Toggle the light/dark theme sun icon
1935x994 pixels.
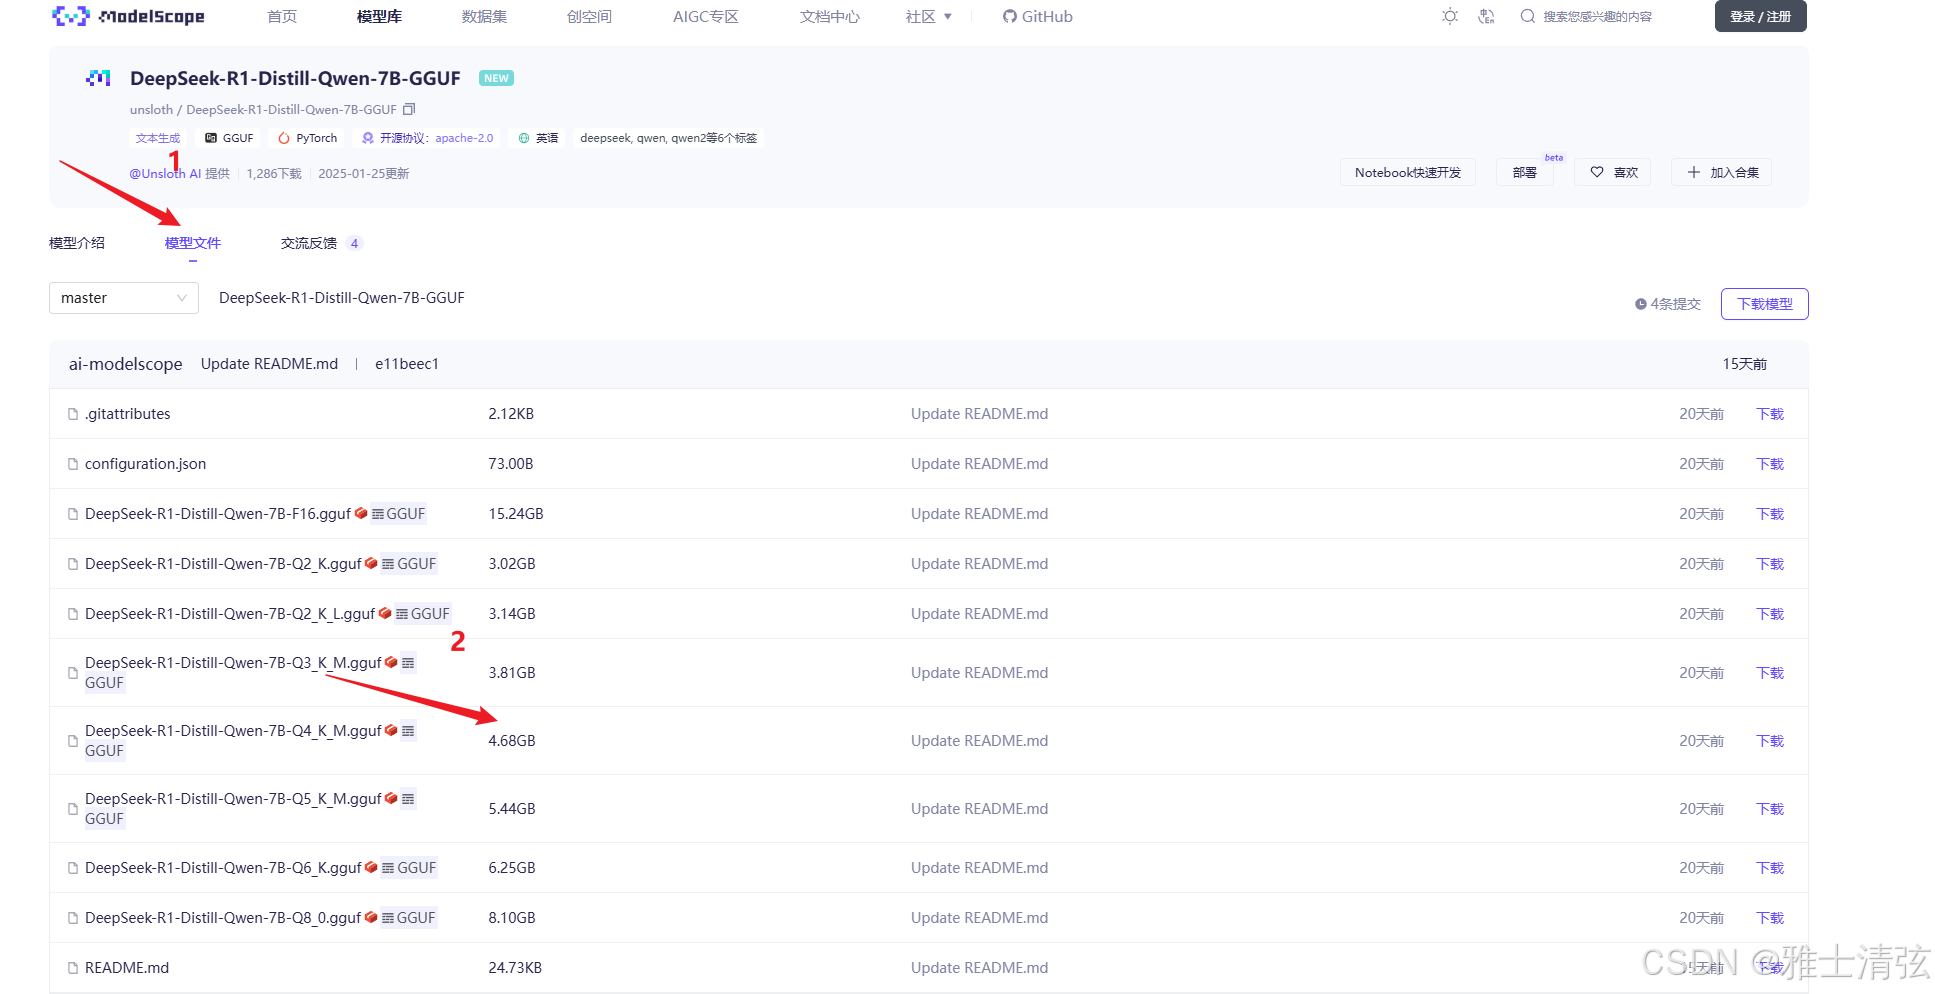coord(1450,16)
